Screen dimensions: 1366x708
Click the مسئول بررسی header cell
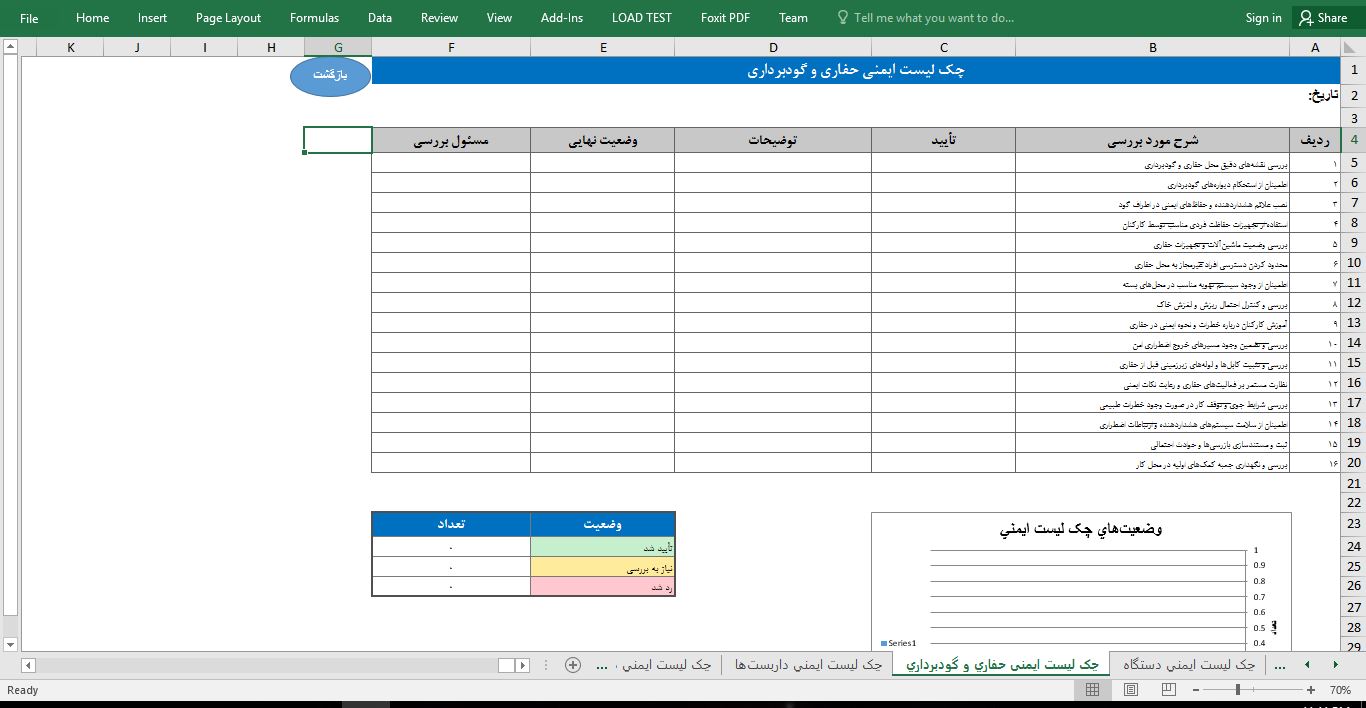451,141
